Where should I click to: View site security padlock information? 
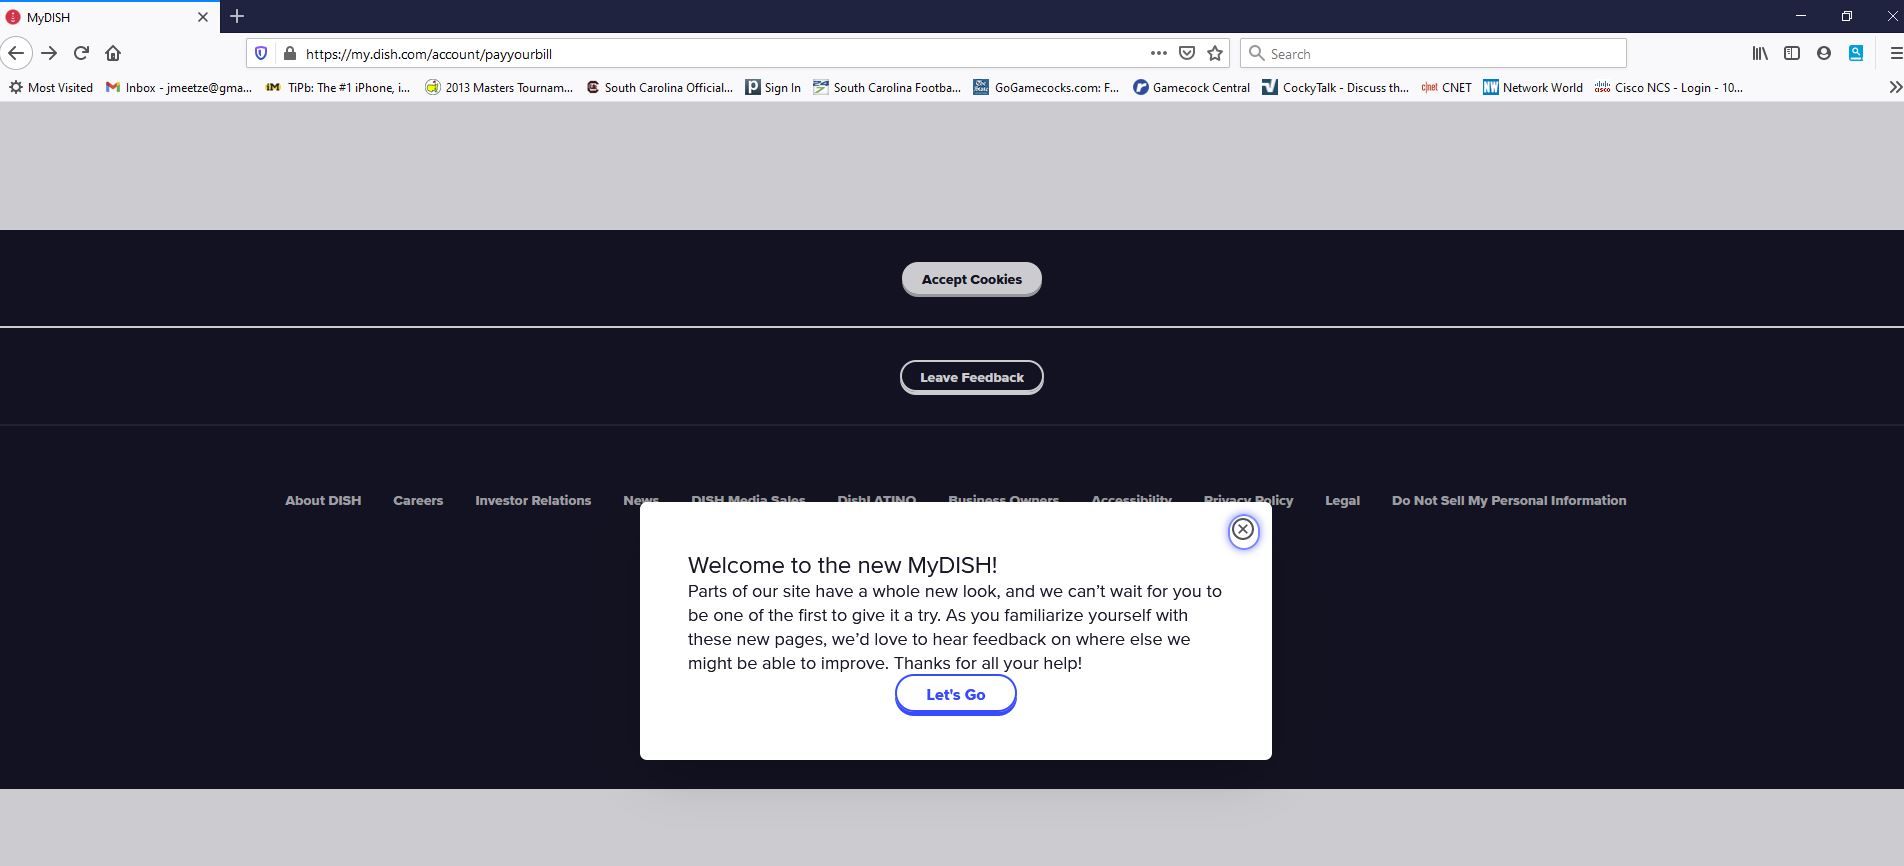[289, 53]
